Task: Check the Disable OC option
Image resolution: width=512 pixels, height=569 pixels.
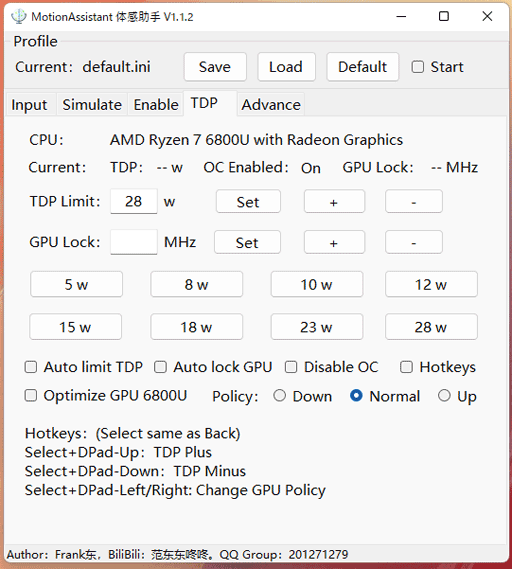Action: pos(291,367)
